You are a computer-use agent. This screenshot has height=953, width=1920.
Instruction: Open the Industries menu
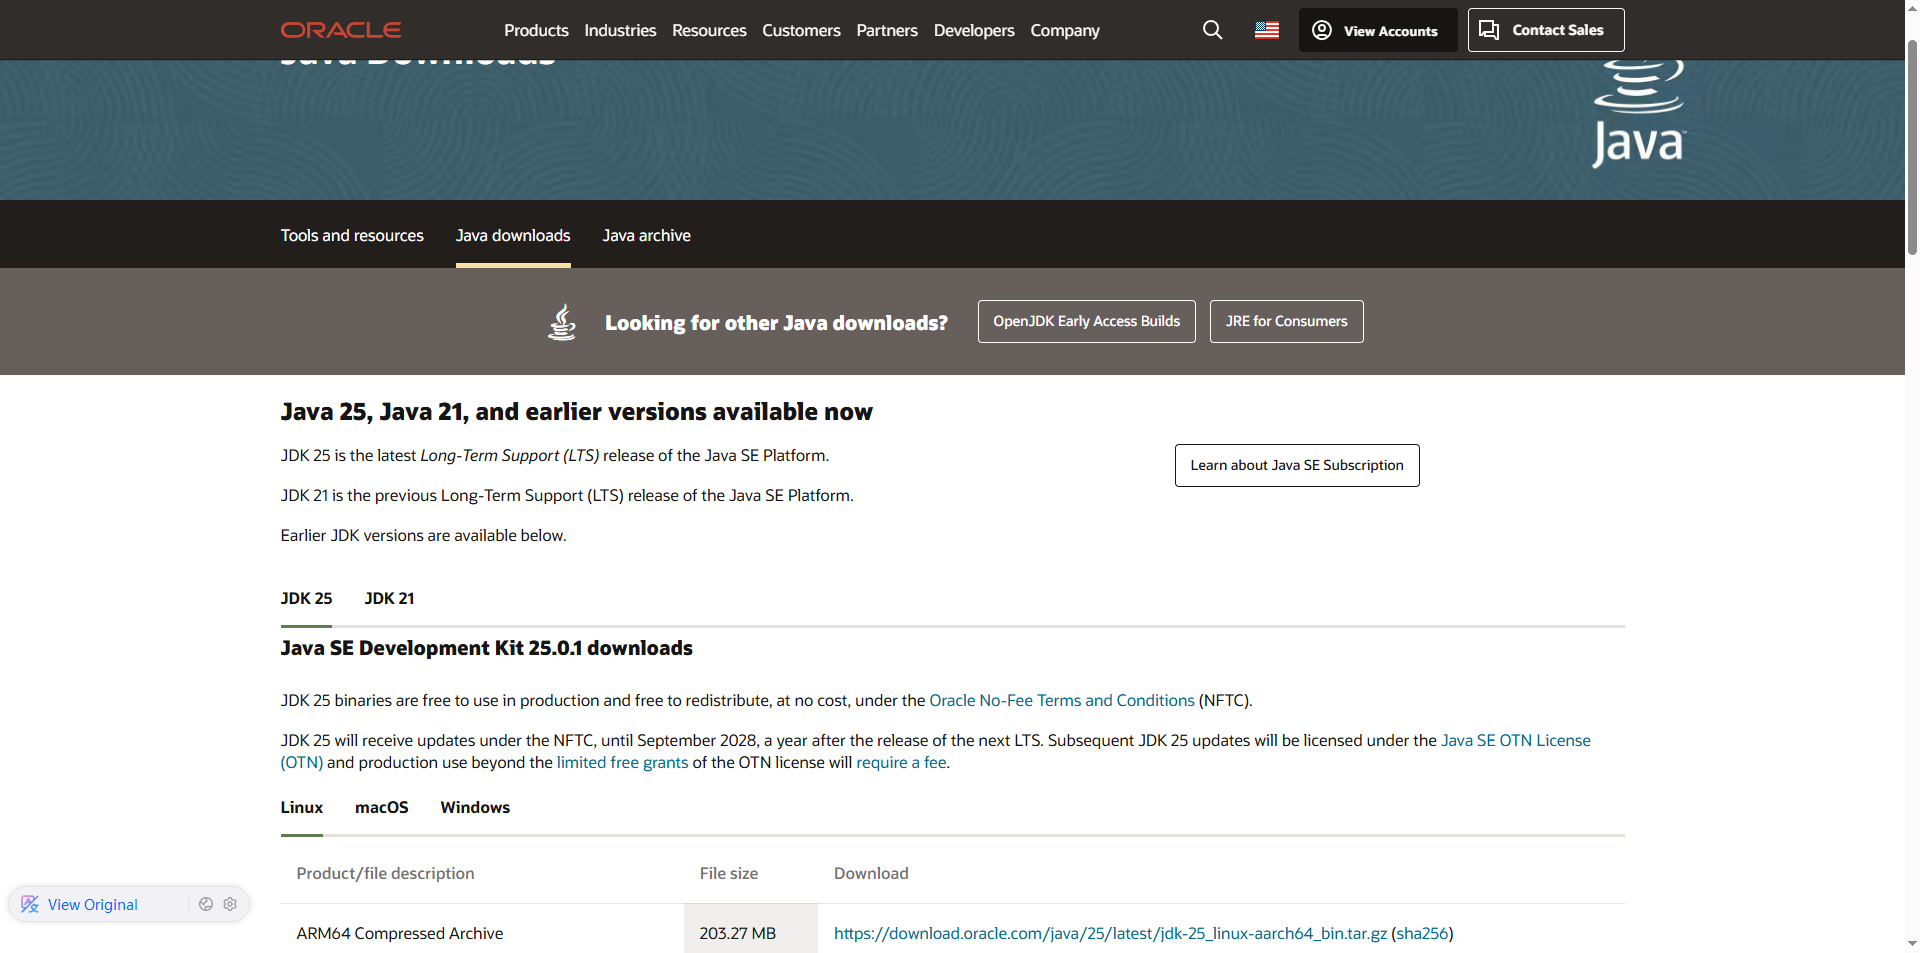[620, 30]
